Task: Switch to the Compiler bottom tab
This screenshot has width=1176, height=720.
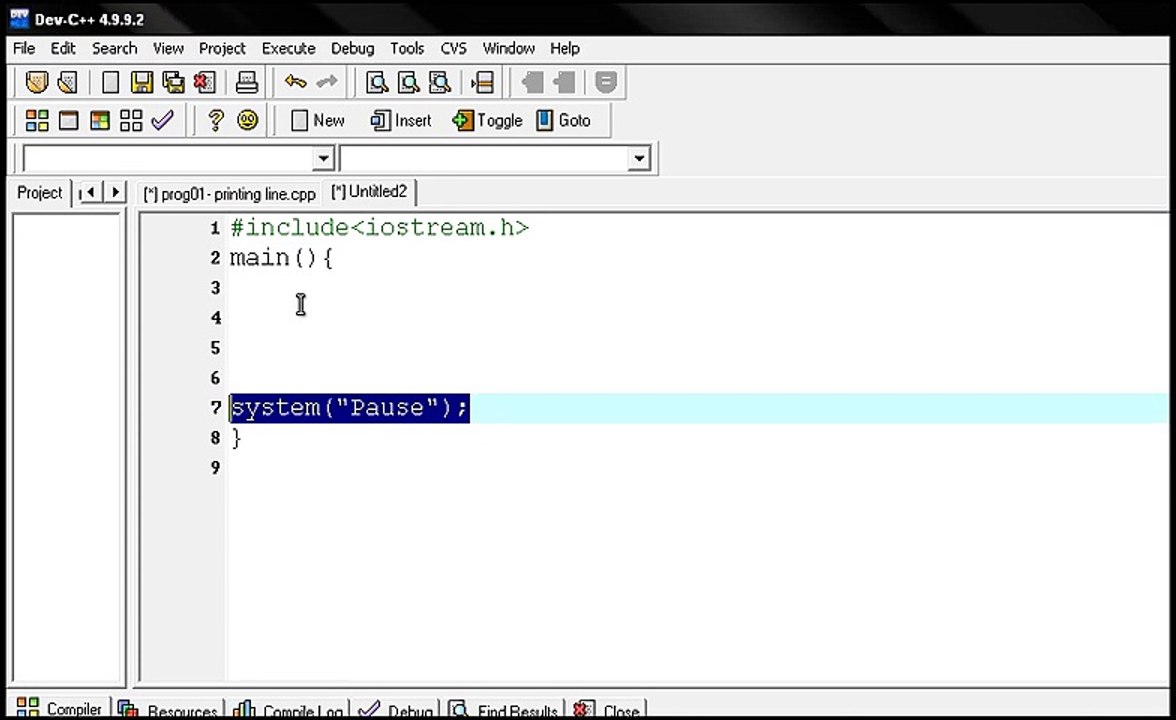Action: point(60,709)
